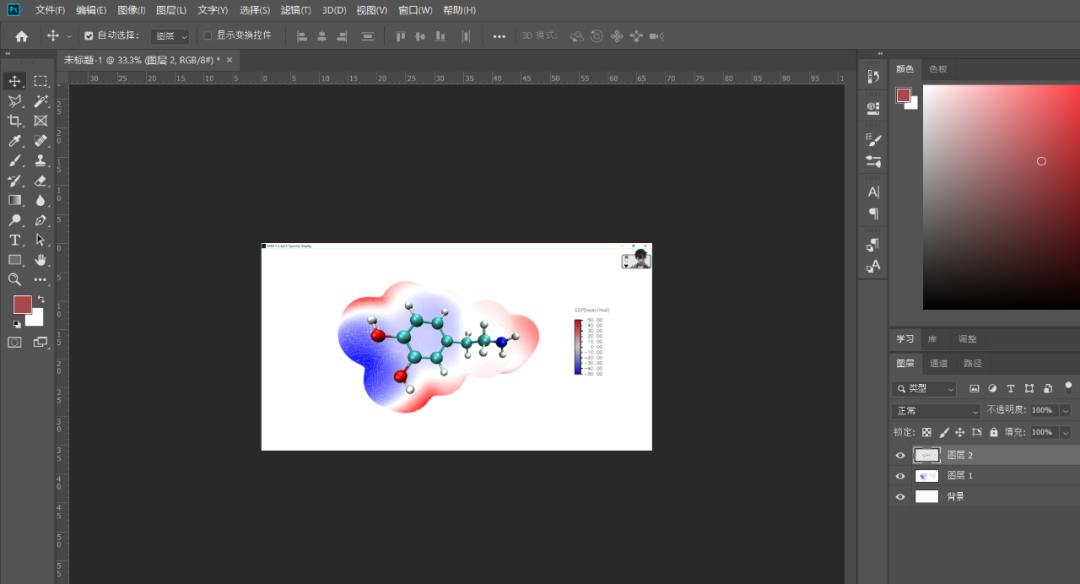Click the Home button in options bar
This screenshot has height=584, width=1080.
21,36
